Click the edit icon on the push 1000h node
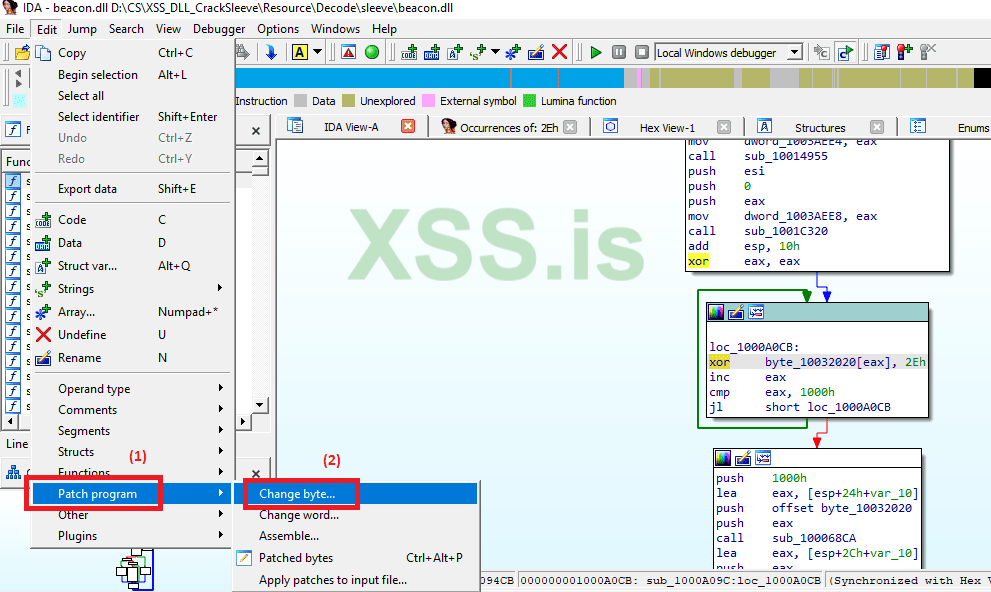The image size is (991, 592). point(743,458)
